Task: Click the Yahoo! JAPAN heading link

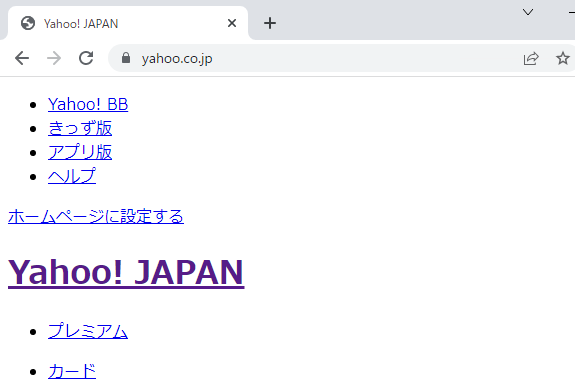Action: coord(126,272)
